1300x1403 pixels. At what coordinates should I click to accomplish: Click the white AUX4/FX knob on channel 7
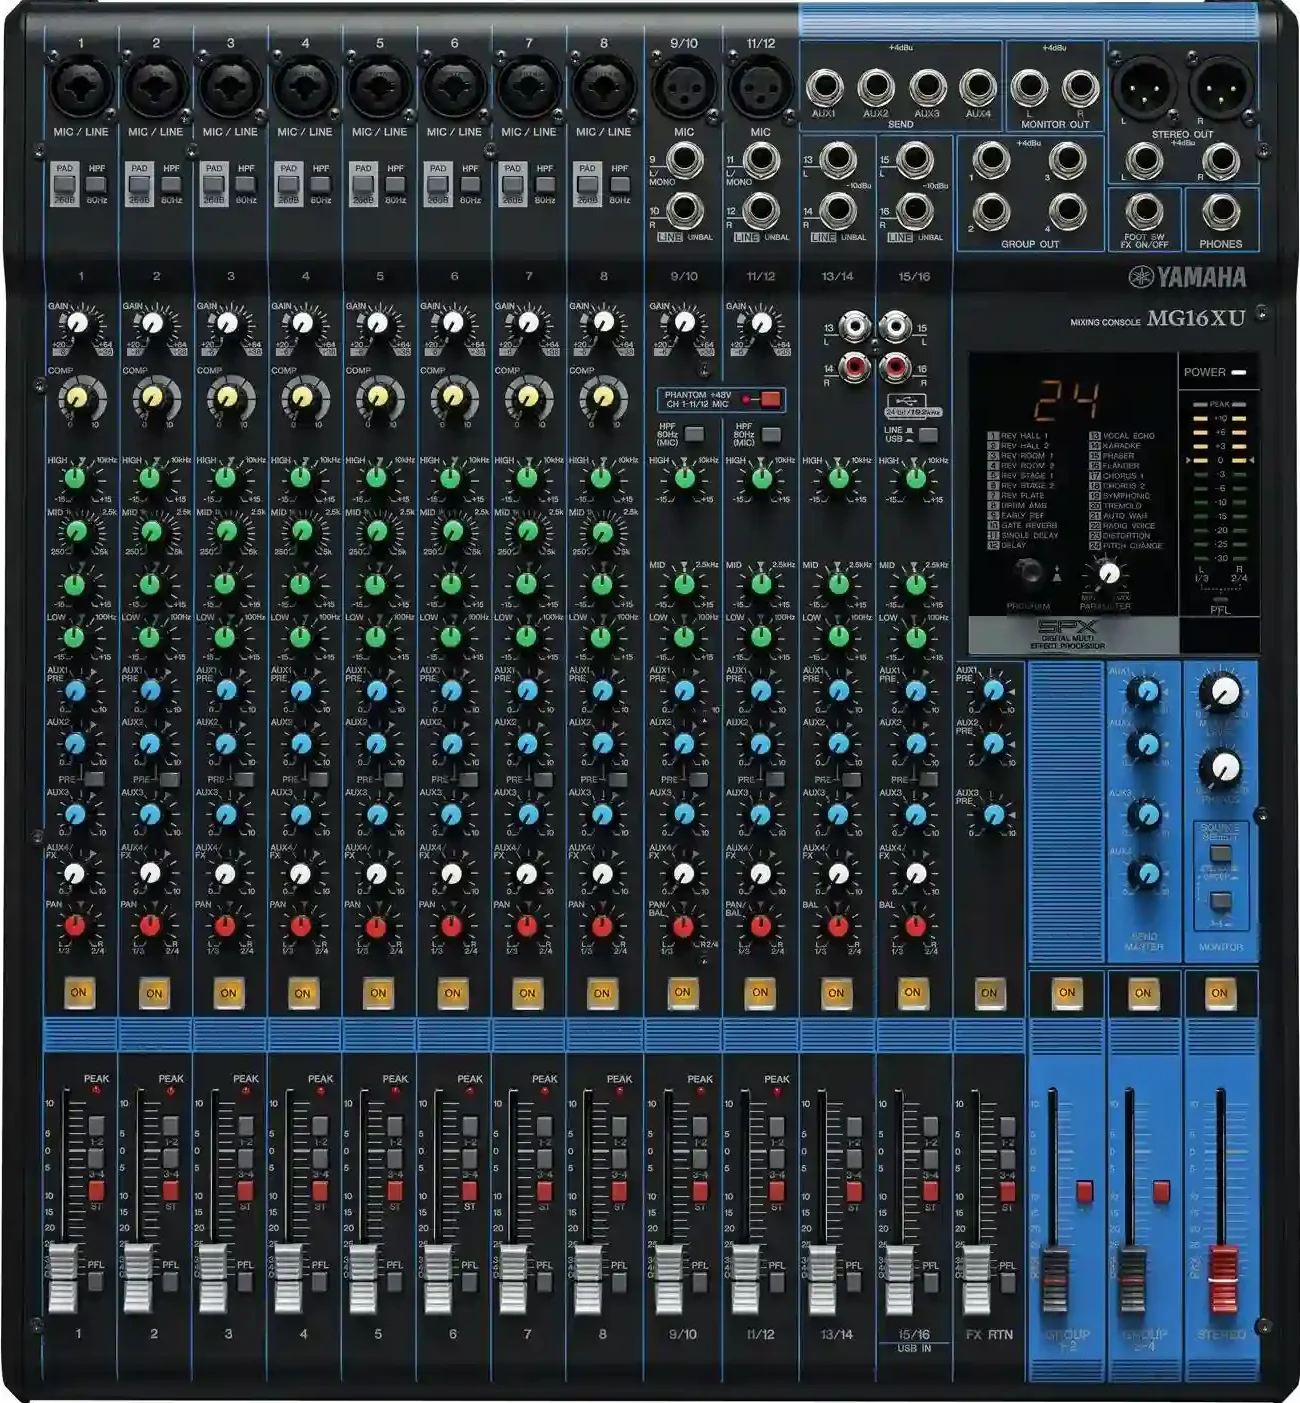(527, 875)
